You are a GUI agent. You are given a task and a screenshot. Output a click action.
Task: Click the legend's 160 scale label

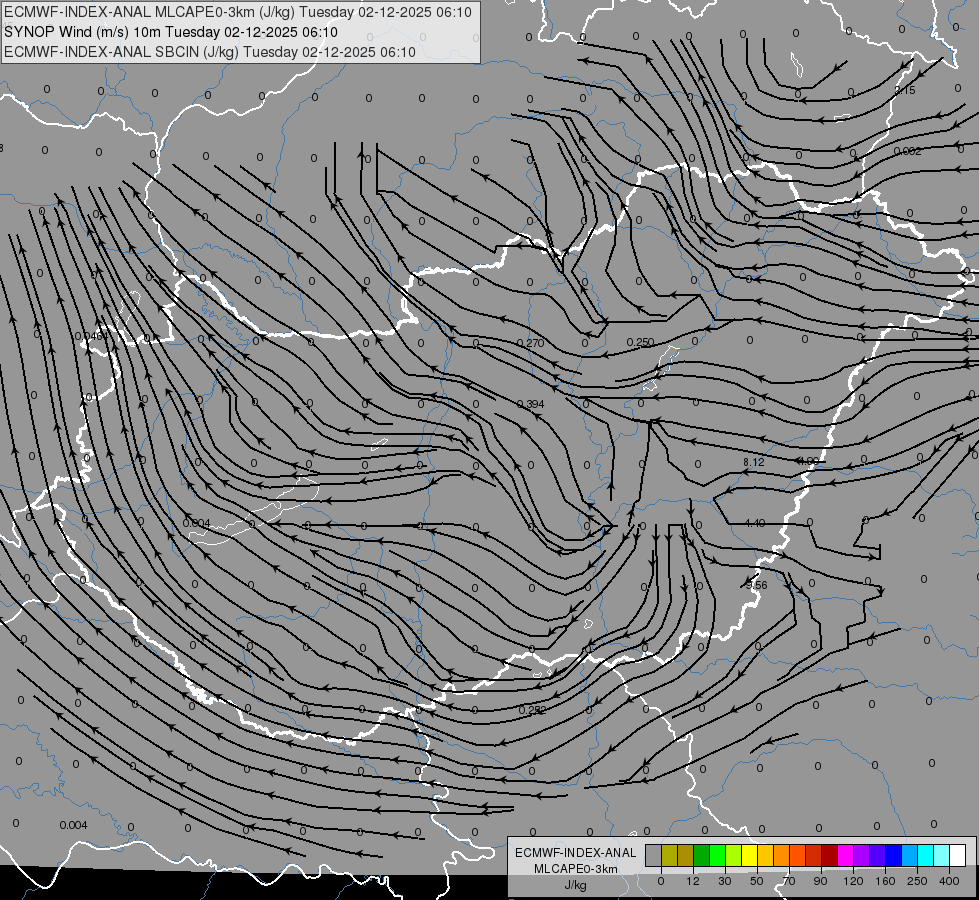(x=885, y=881)
